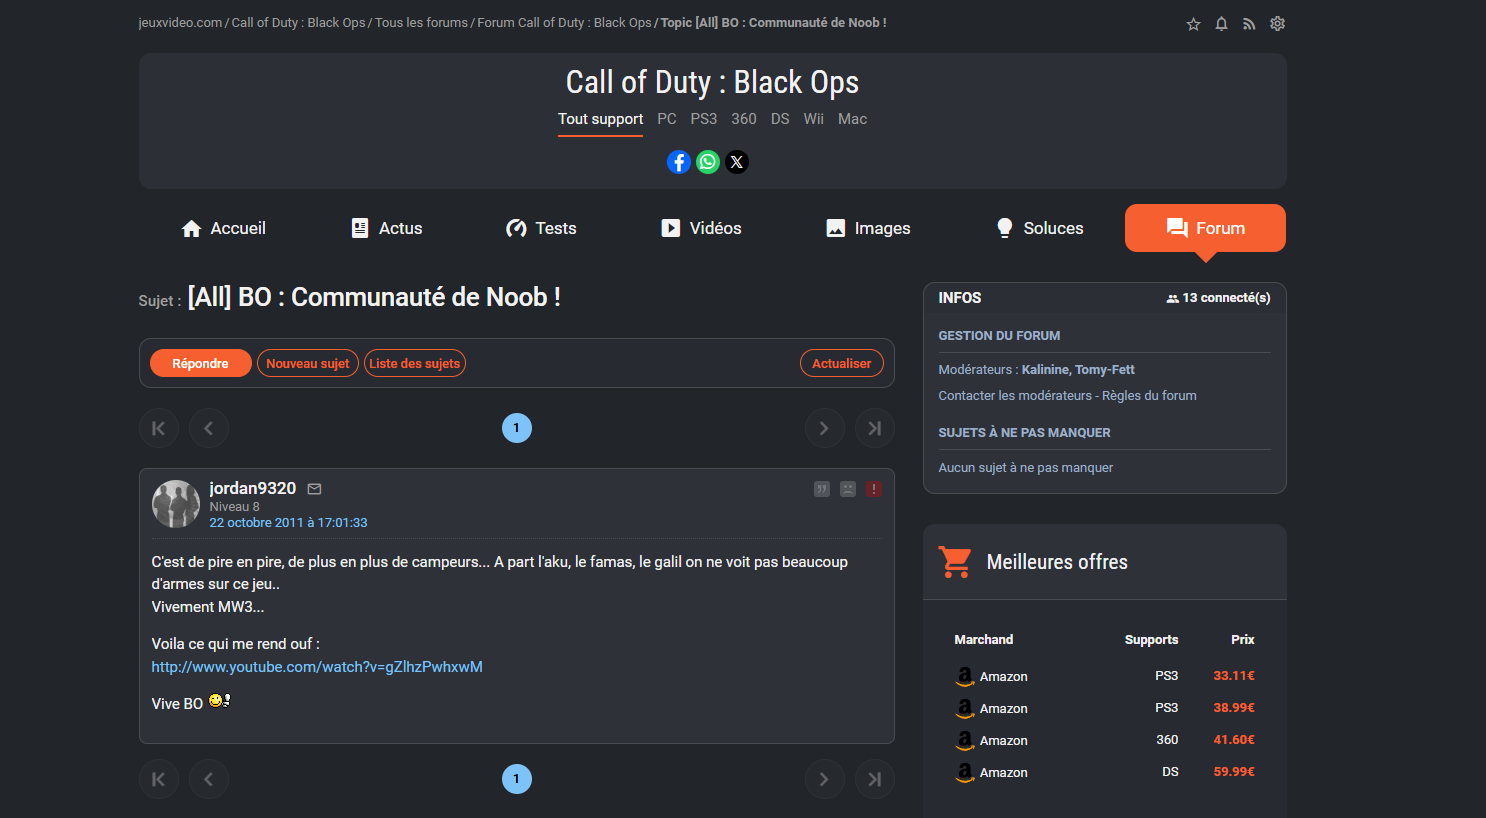Go to next page above the post

pyautogui.click(x=824, y=428)
